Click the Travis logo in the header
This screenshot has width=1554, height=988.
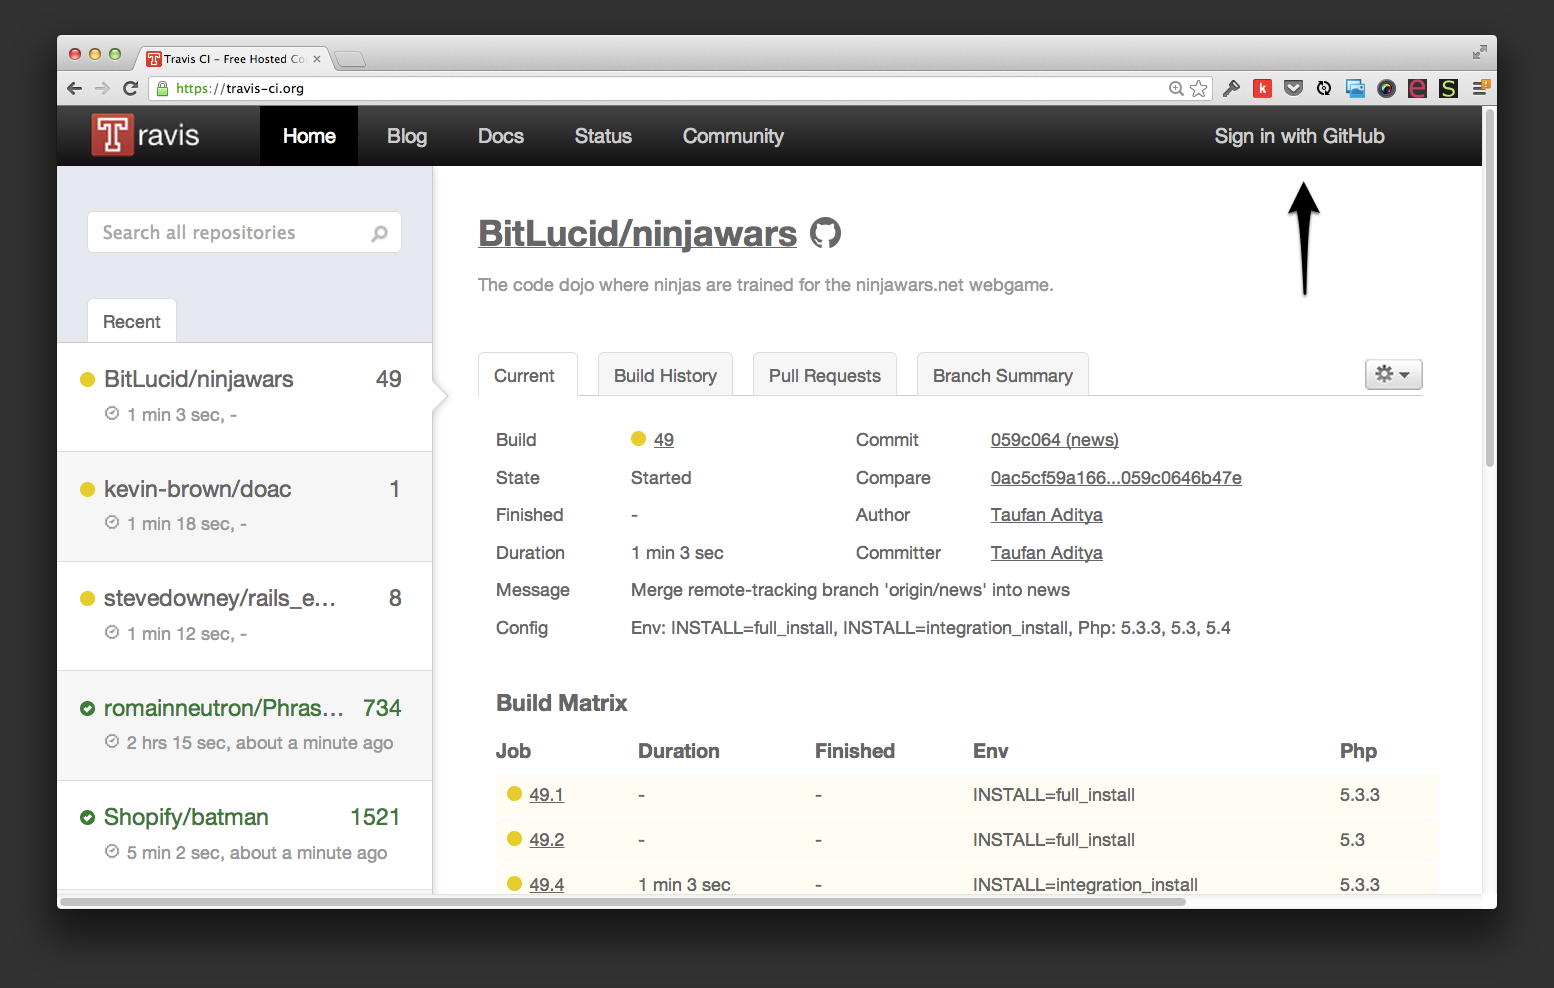tap(146, 135)
